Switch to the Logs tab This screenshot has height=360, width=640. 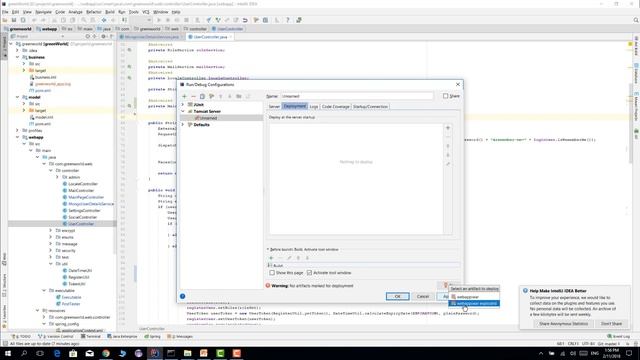tap(313, 107)
